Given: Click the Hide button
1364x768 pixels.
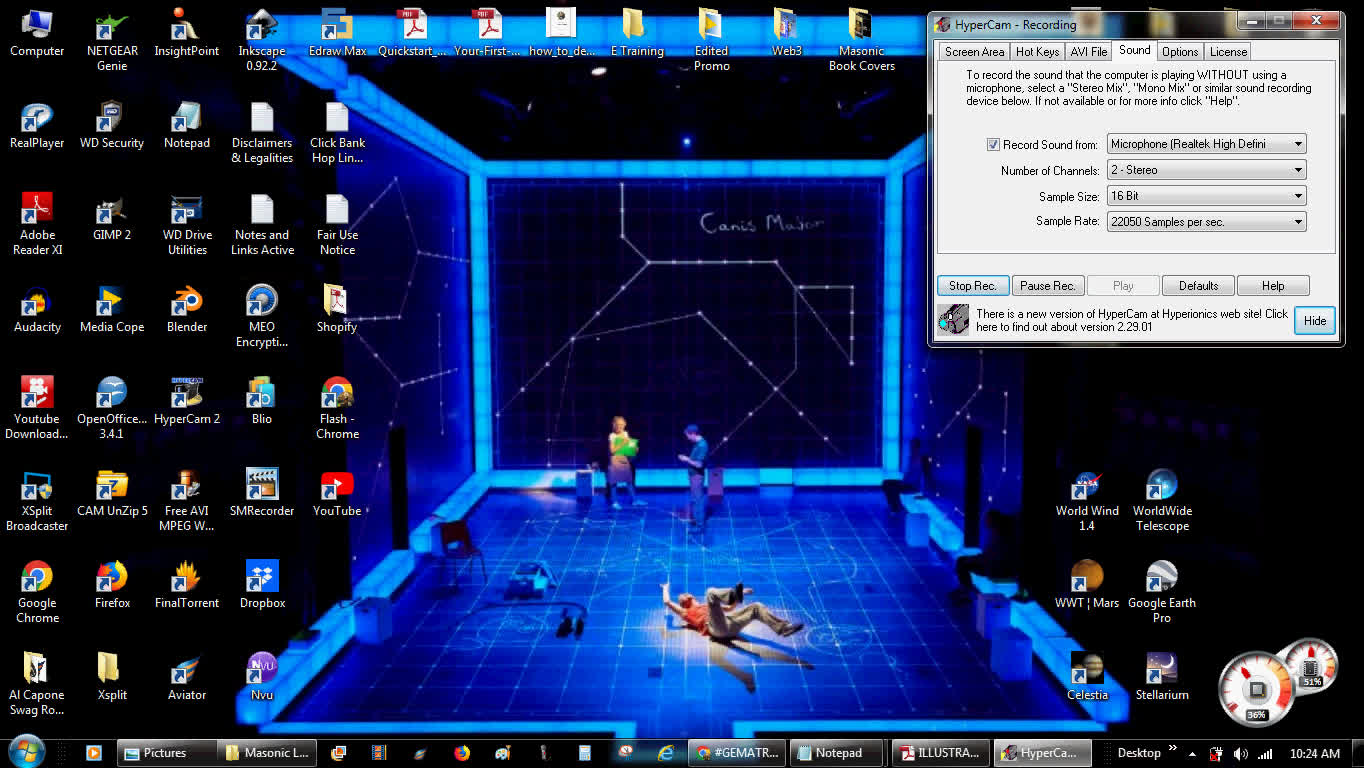Looking at the screenshot, I should point(1315,320).
